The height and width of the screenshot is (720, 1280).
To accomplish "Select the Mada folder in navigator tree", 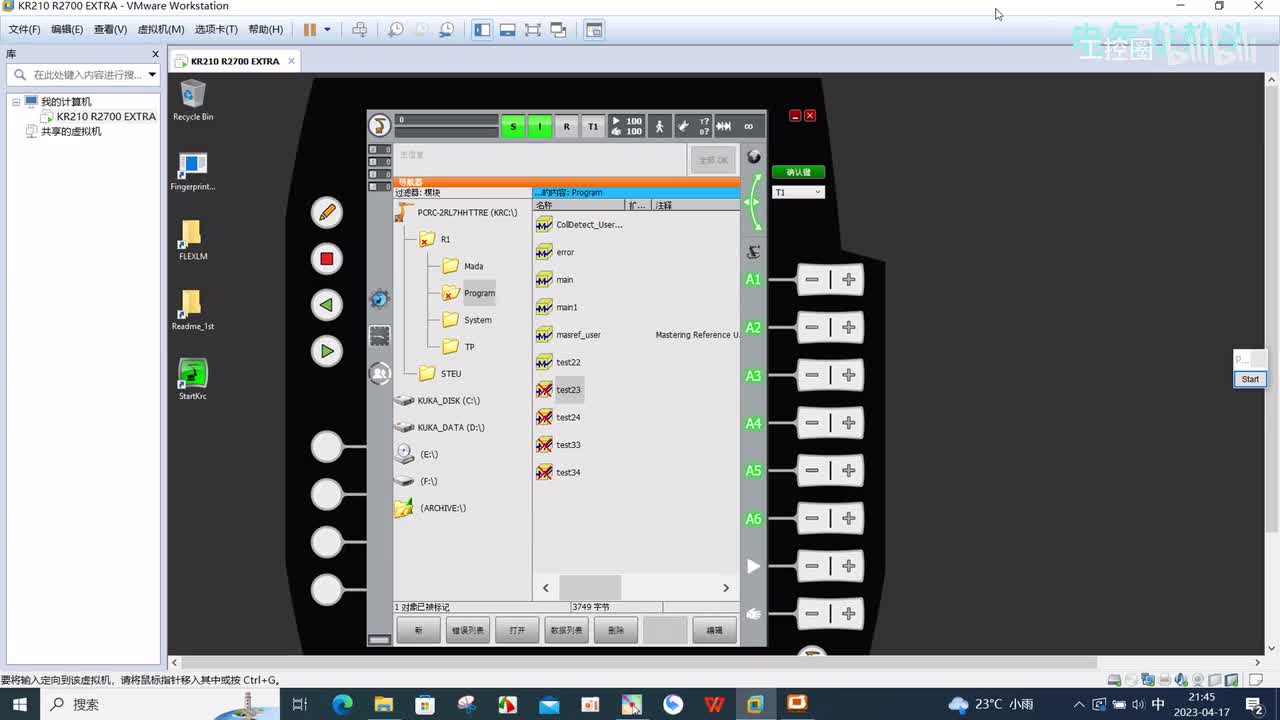I will click(x=463, y=266).
